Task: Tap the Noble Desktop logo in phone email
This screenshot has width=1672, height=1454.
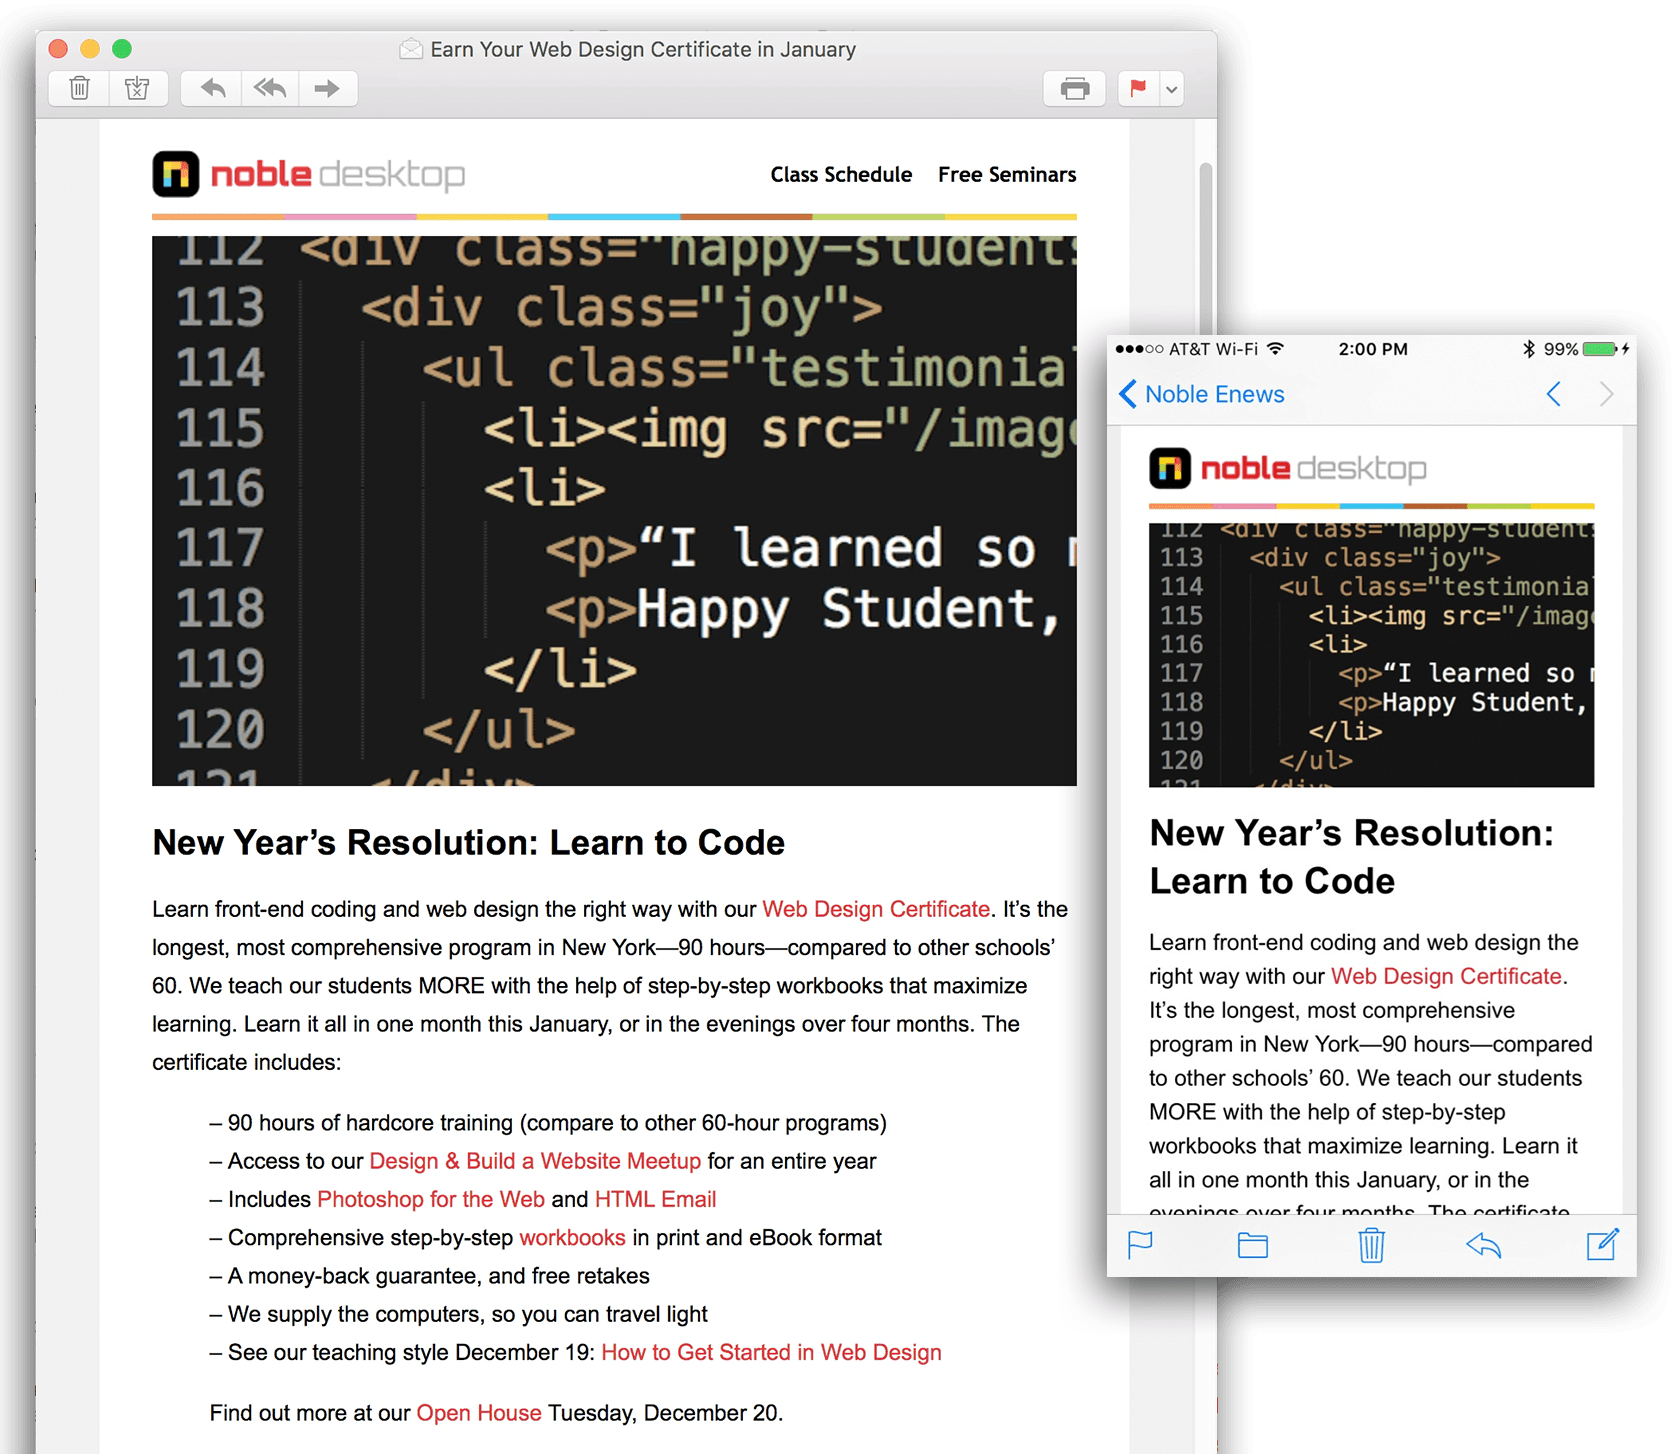Action: [x=1288, y=468]
